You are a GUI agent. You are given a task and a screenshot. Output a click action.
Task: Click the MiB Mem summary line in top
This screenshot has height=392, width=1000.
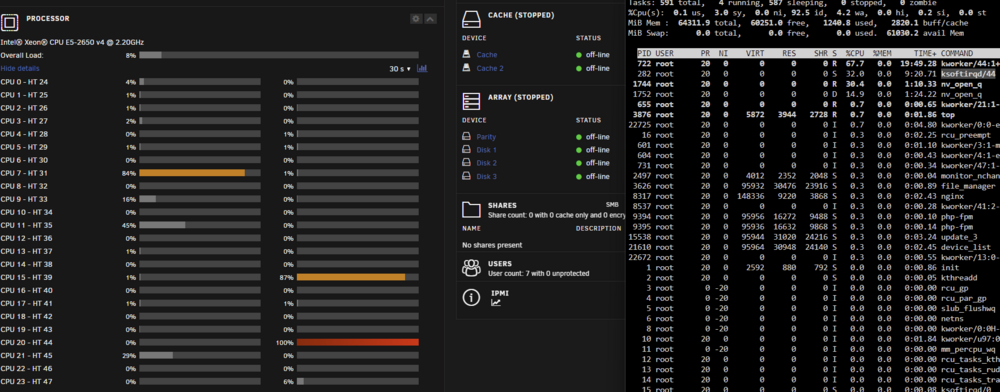[x=798, y=22]
